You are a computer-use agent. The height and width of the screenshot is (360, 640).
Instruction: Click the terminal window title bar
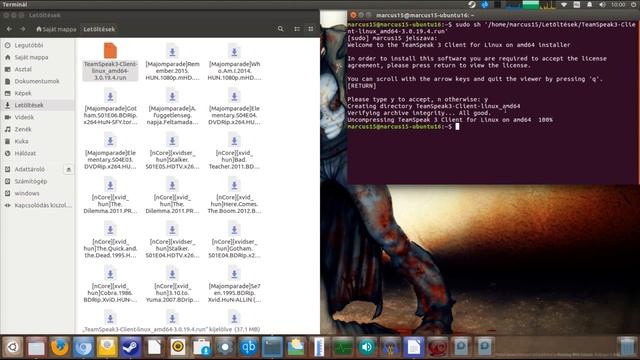[493, 15]
